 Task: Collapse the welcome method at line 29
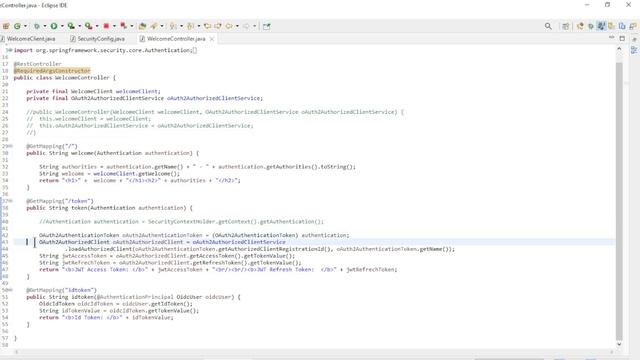pyautogui.click(x=10, y=146)
